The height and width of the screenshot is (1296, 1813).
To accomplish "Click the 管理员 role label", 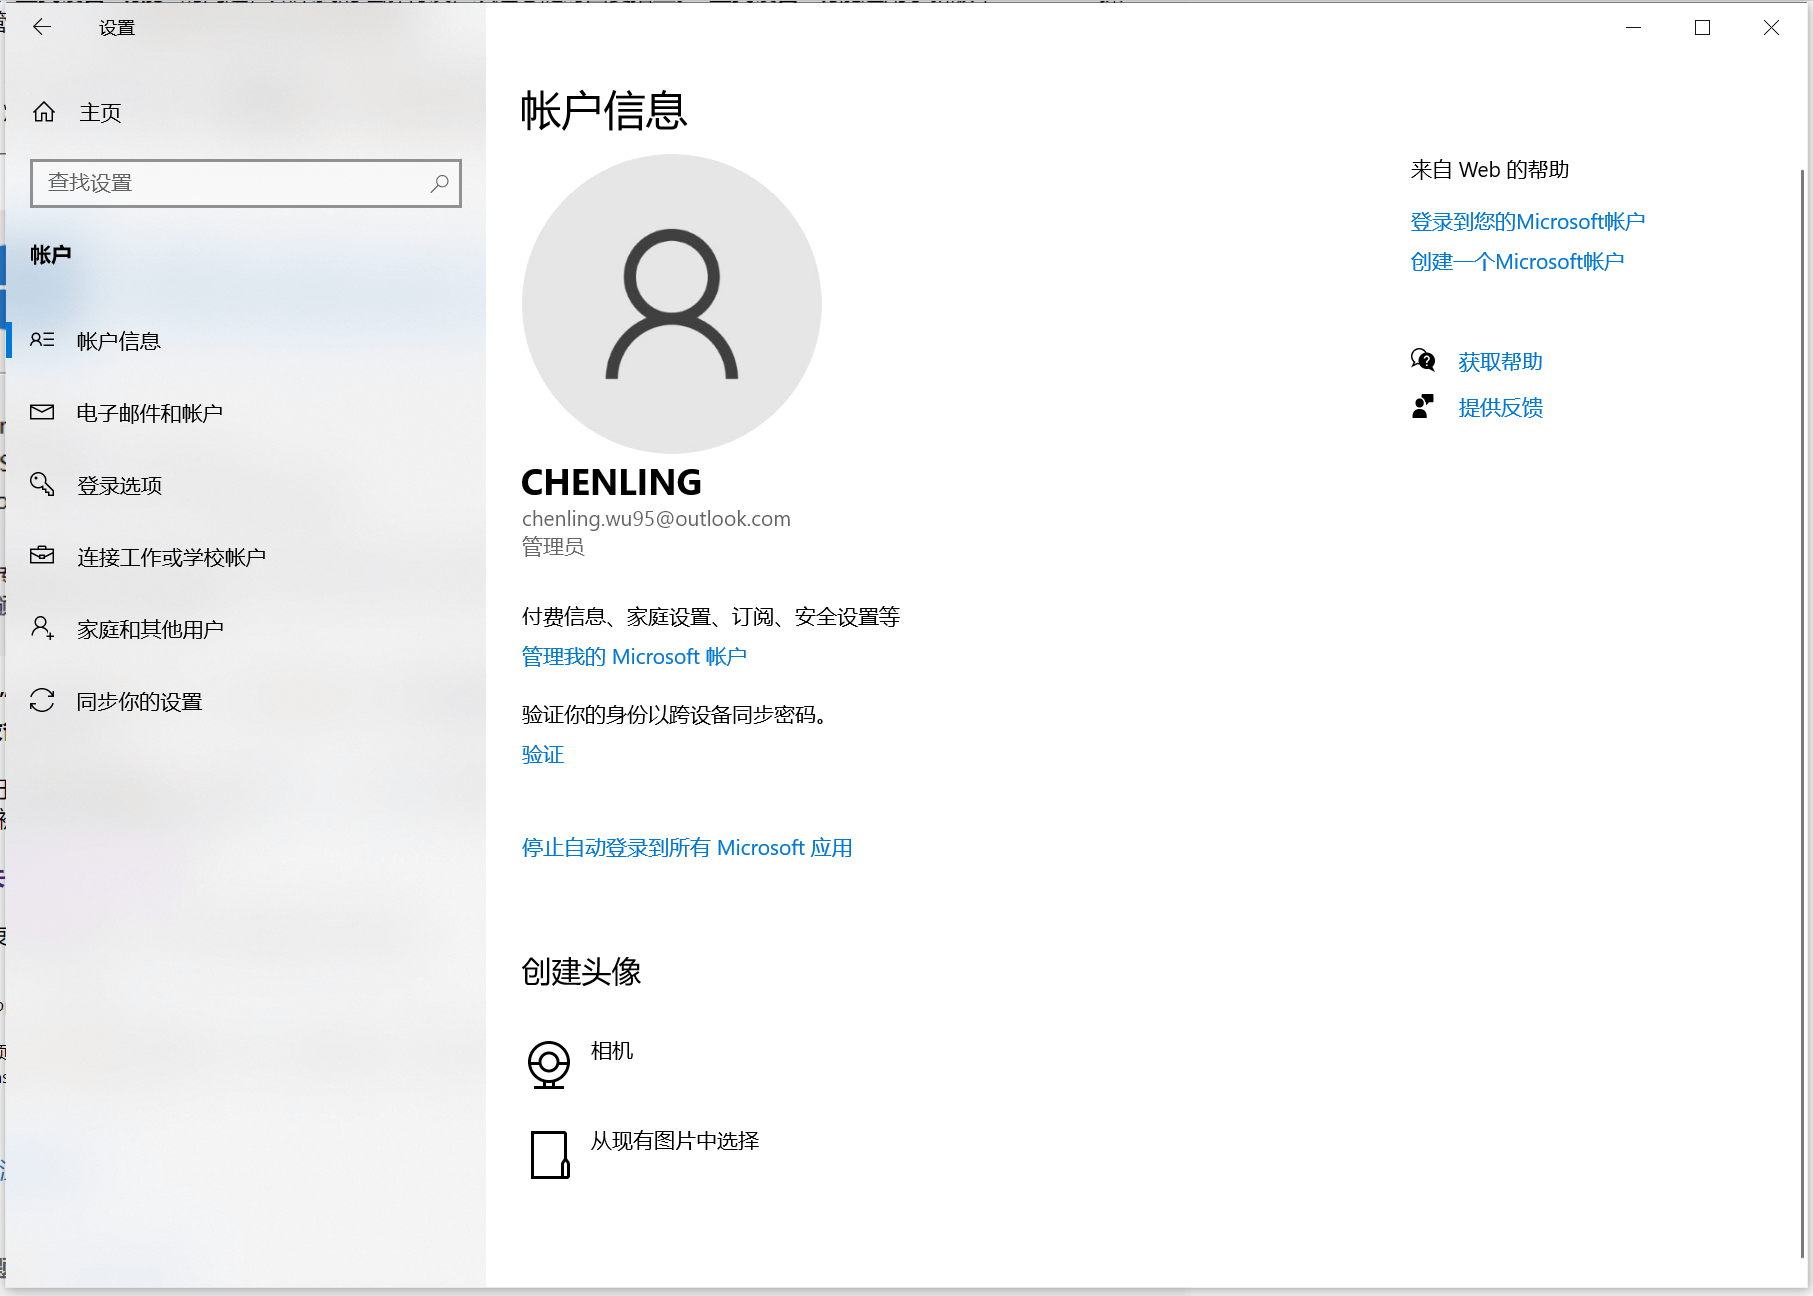I will [x=553, y=546].
